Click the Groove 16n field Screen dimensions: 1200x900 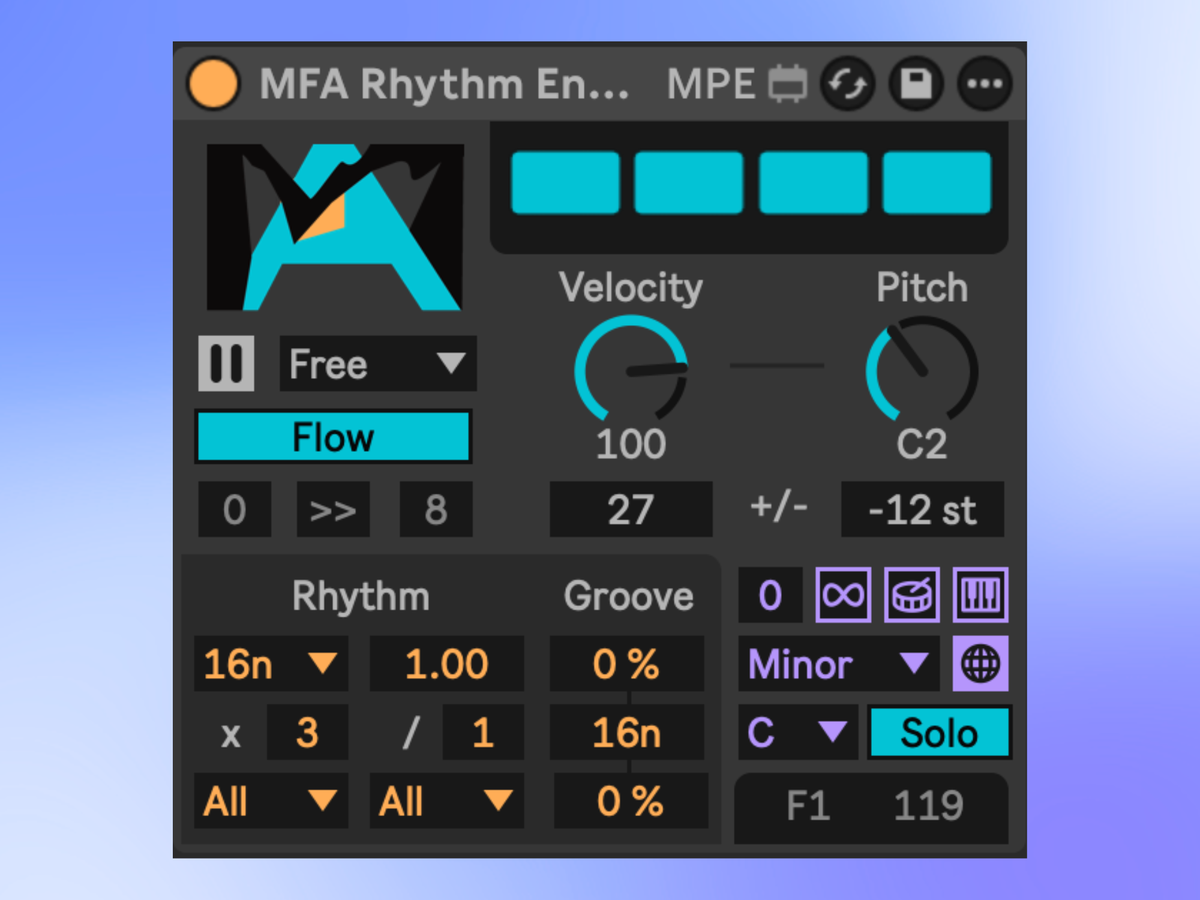[x=627, y=733]
